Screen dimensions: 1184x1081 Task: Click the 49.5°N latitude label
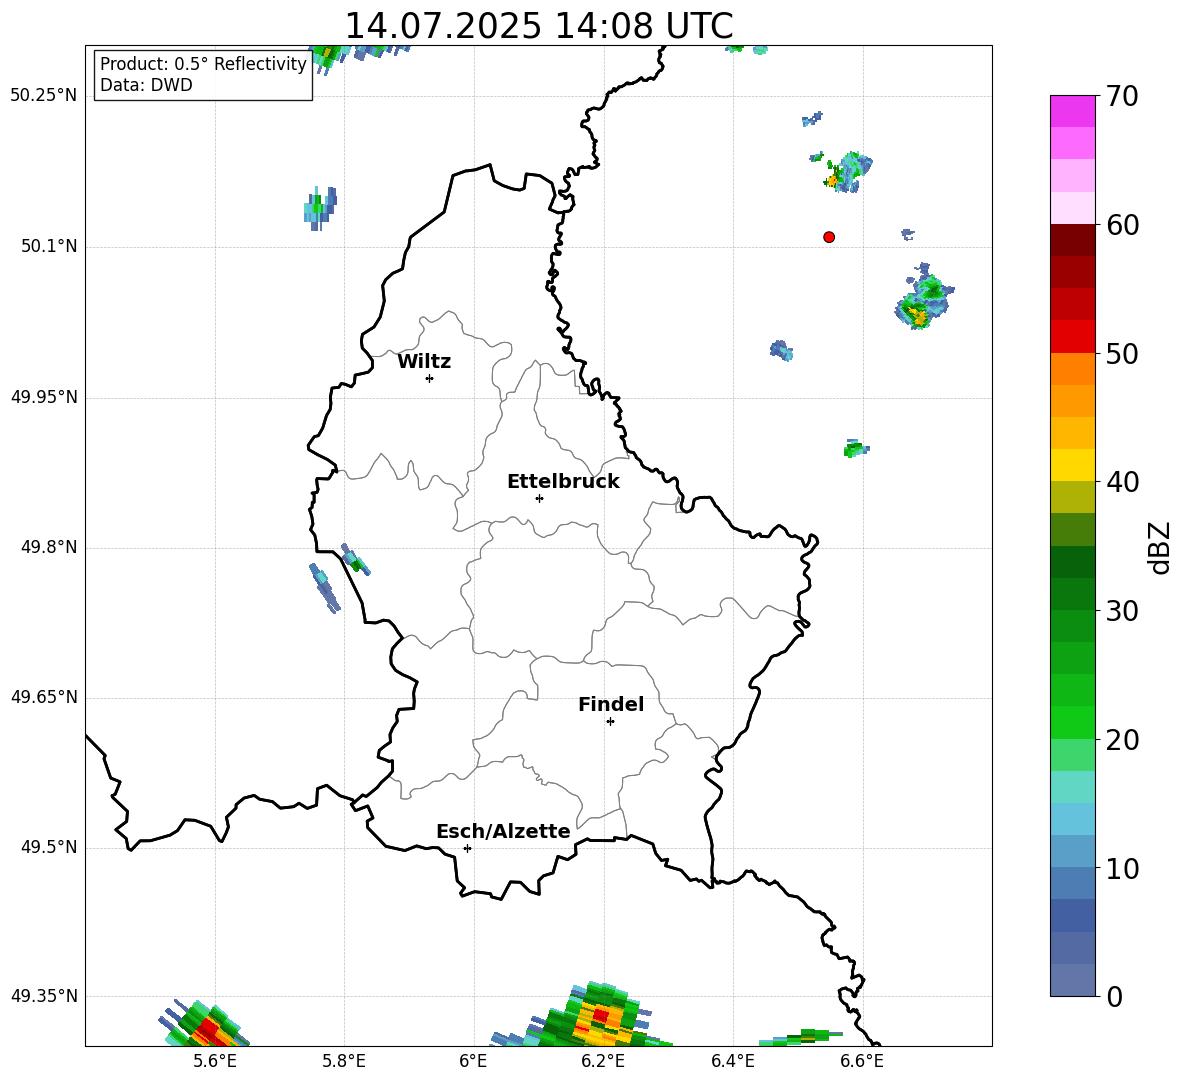pyautogui.click(x=49, y=847)
